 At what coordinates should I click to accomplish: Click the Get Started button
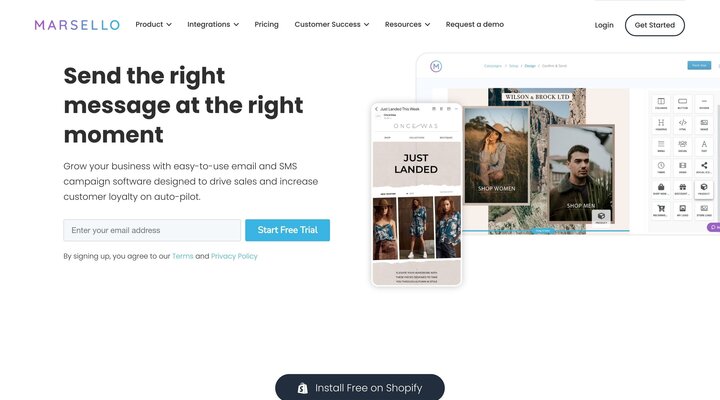[654, 25]
